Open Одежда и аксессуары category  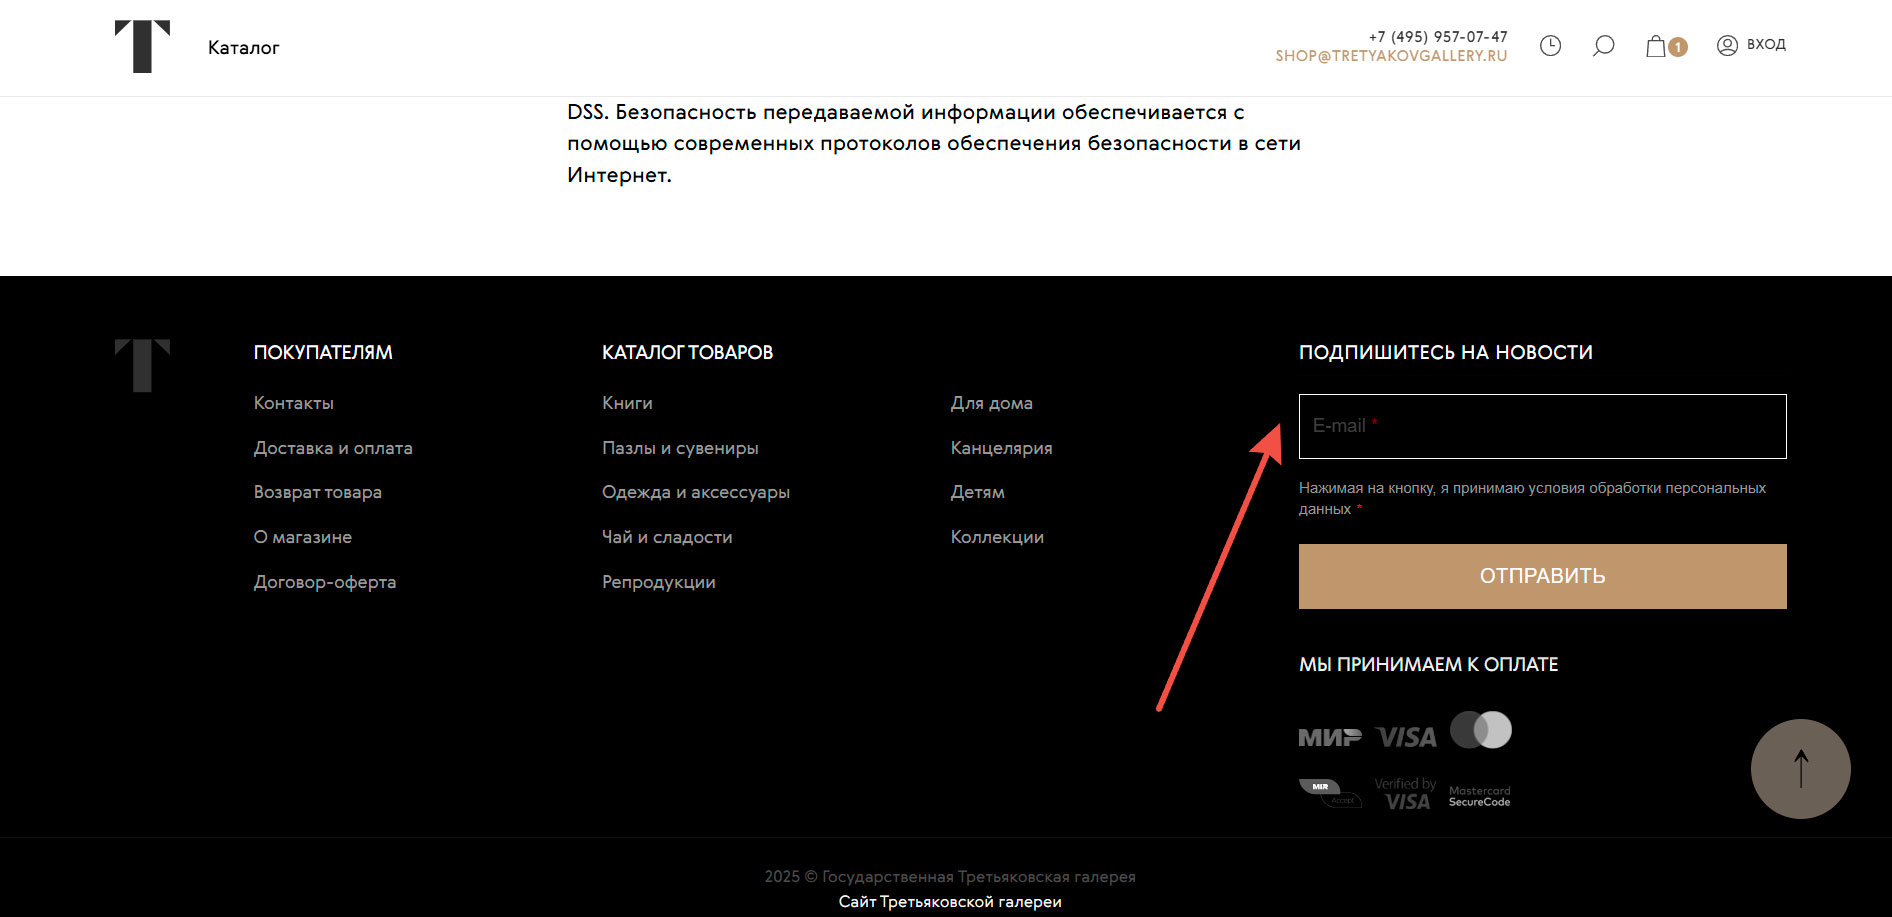[x=696, y=492]
